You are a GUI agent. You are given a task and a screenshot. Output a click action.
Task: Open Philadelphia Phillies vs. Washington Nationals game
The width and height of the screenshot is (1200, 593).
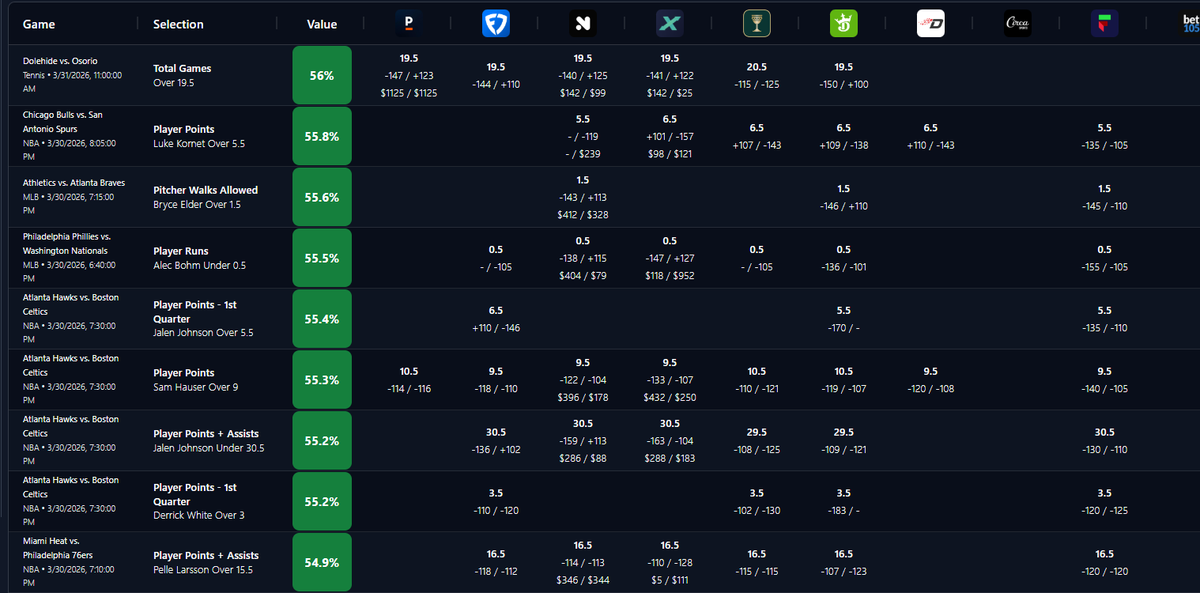67,244
